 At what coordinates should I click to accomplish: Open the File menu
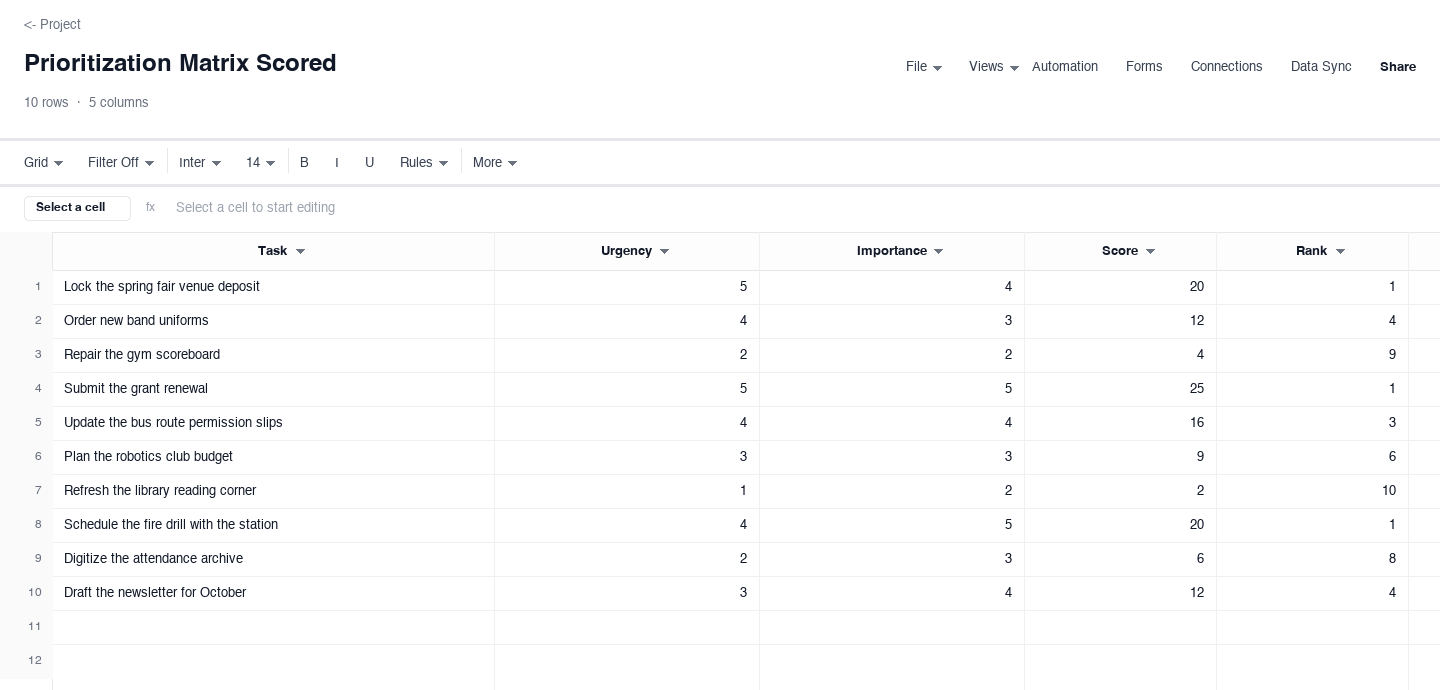coord(924,67)
